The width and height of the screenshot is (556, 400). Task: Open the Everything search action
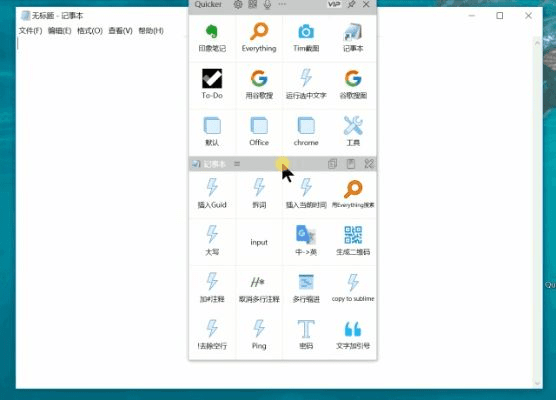pyautogui.click(x=259, y=38)
